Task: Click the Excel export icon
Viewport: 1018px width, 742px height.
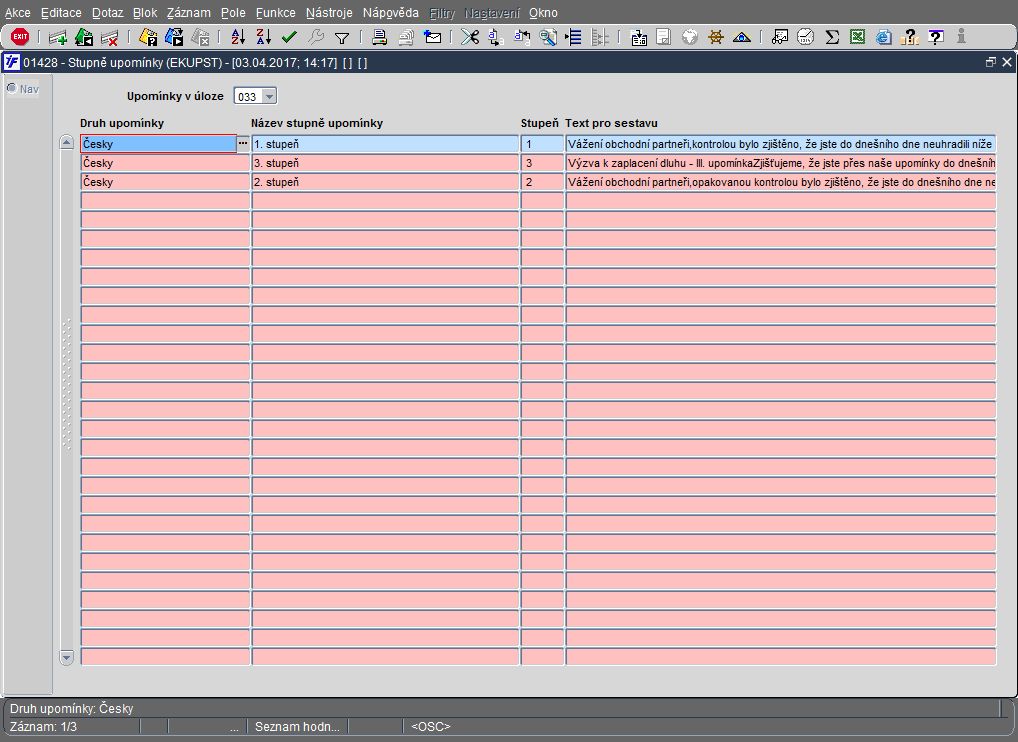Action: pos(858,38)
